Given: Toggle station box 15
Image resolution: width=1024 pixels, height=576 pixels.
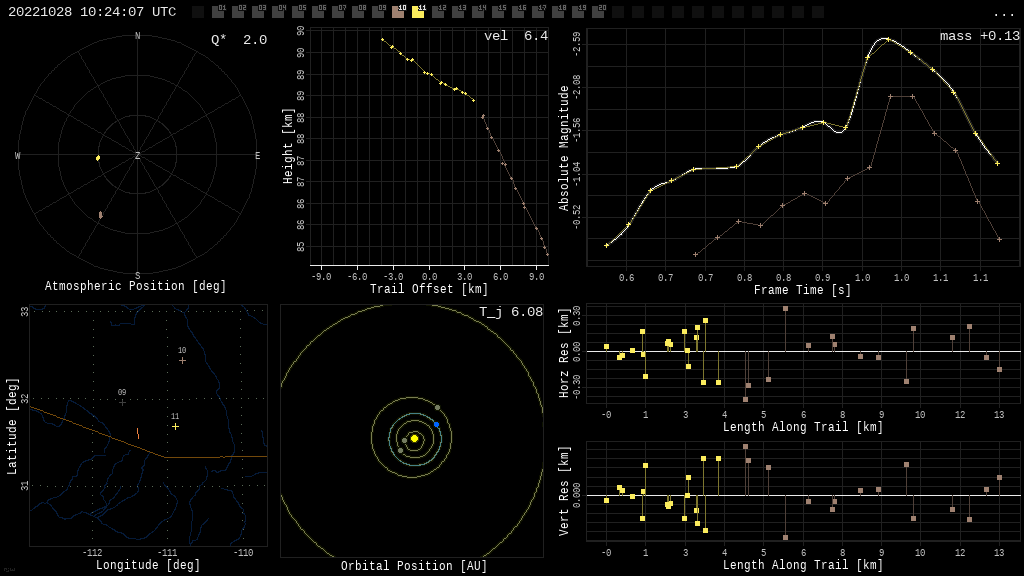Looking at the screenshot, I should point(498,12).
